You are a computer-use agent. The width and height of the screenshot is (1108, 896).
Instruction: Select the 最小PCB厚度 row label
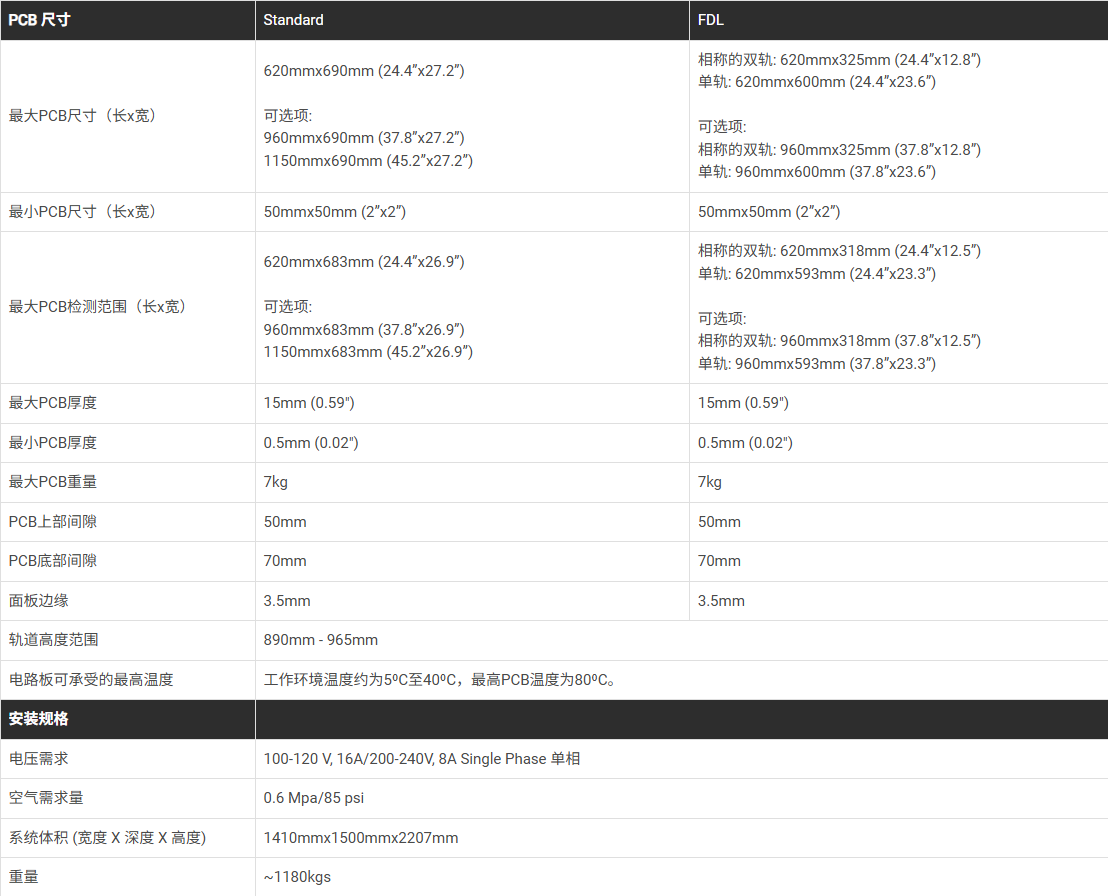point(53,442)
